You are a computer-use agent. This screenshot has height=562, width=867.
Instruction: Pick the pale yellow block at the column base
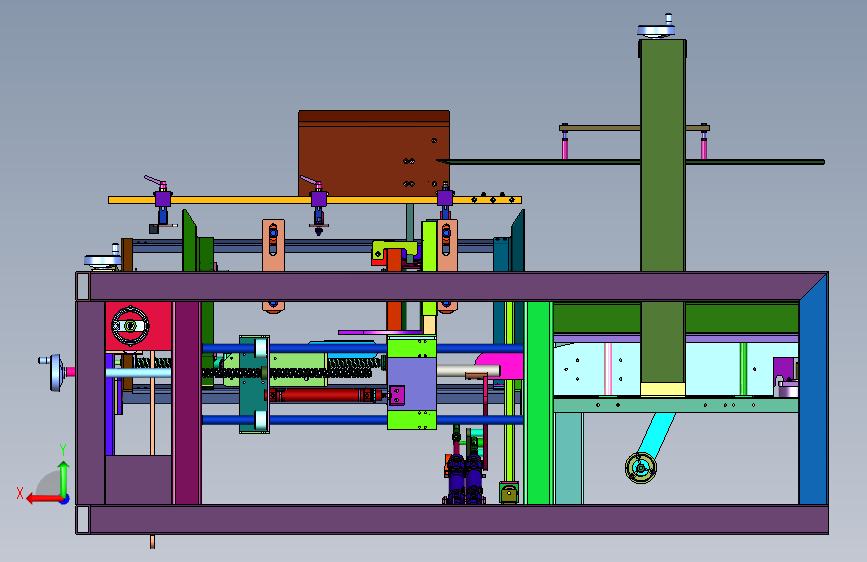pyautogui.click(x=663, y=389)
